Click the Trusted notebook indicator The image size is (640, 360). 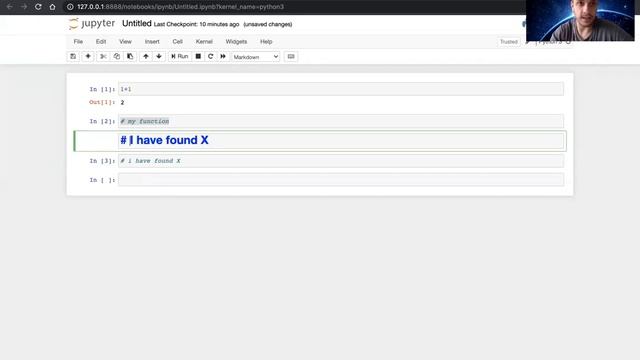click(509, 42)
